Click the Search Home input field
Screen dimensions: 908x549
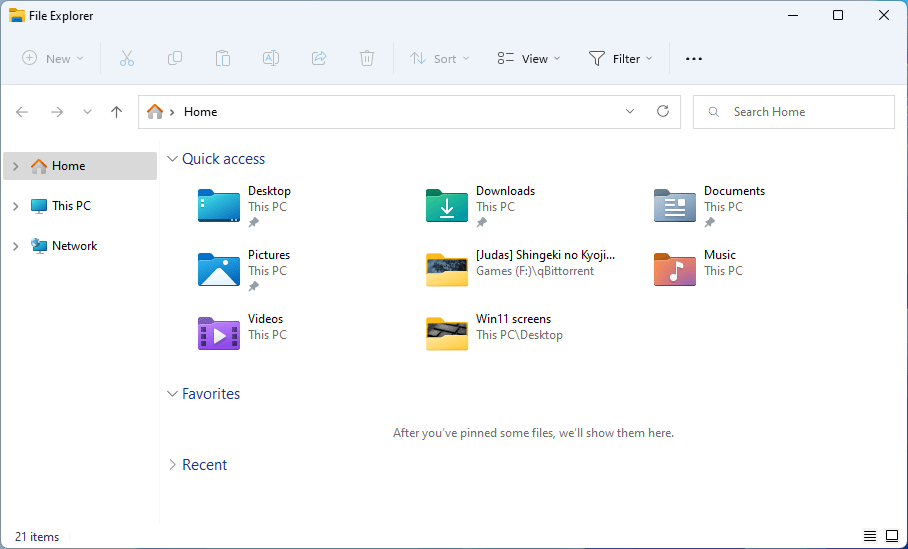tap(794, 112)
